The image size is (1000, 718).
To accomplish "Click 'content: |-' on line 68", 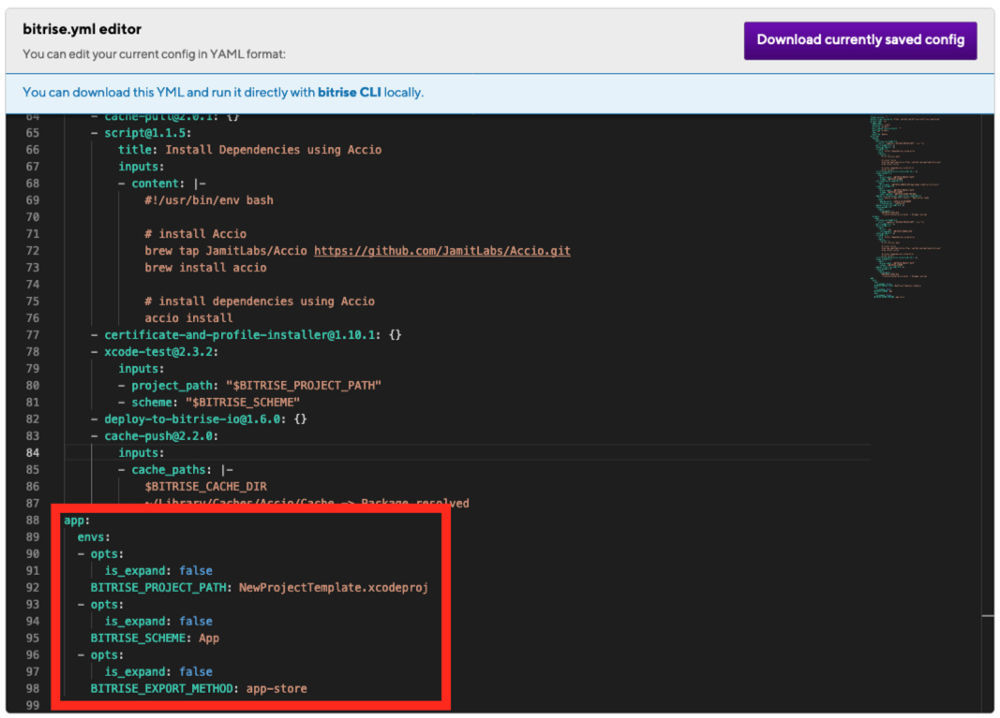I will 168,184.
